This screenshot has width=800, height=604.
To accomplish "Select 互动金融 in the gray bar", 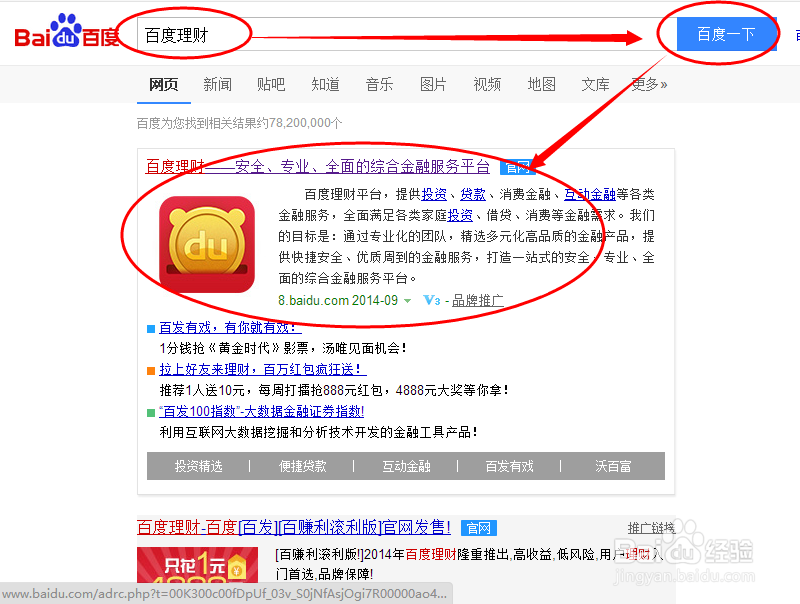I will pyautogui.click(x=406, y=466).
